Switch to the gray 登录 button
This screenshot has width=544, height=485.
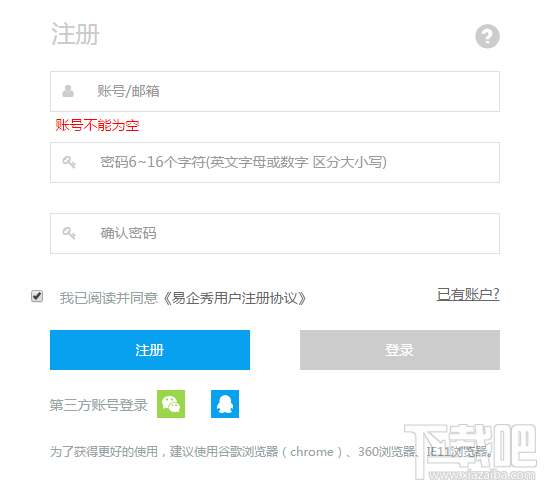[400, 350]
